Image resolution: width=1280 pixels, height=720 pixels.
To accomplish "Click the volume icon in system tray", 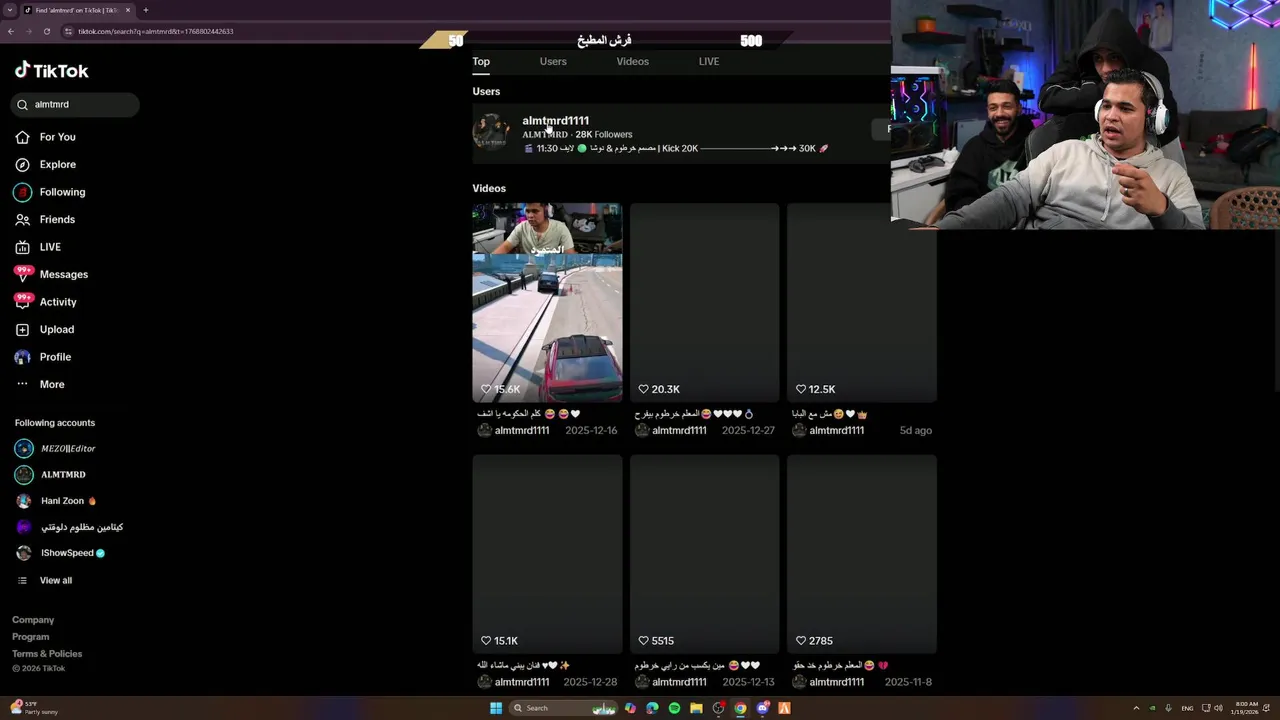I will [x=1218, y=708].
